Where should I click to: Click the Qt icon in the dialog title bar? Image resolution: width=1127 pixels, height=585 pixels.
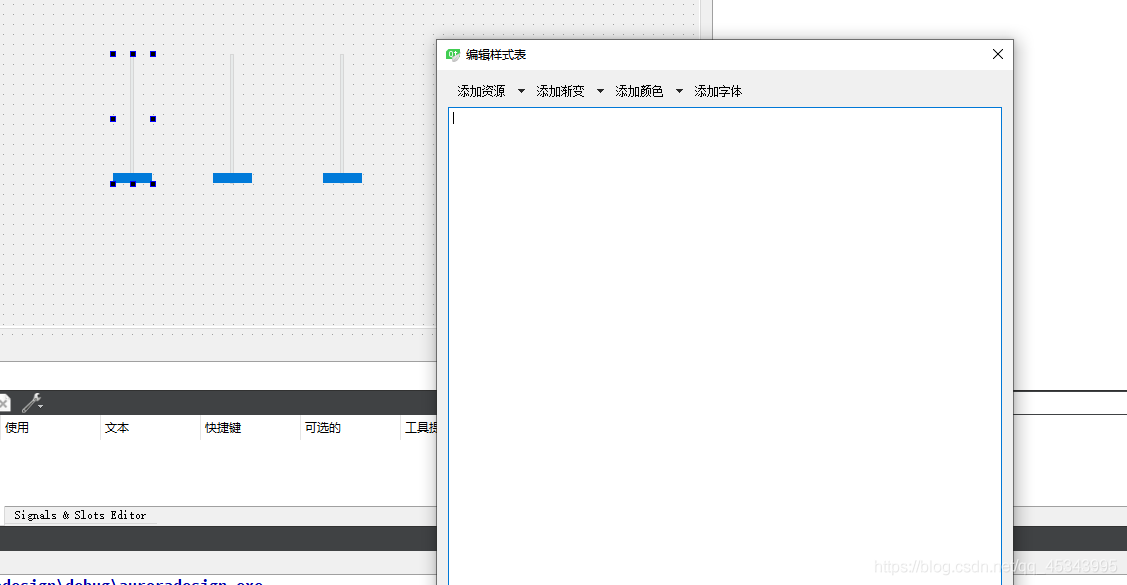click(x=452, y=55)
